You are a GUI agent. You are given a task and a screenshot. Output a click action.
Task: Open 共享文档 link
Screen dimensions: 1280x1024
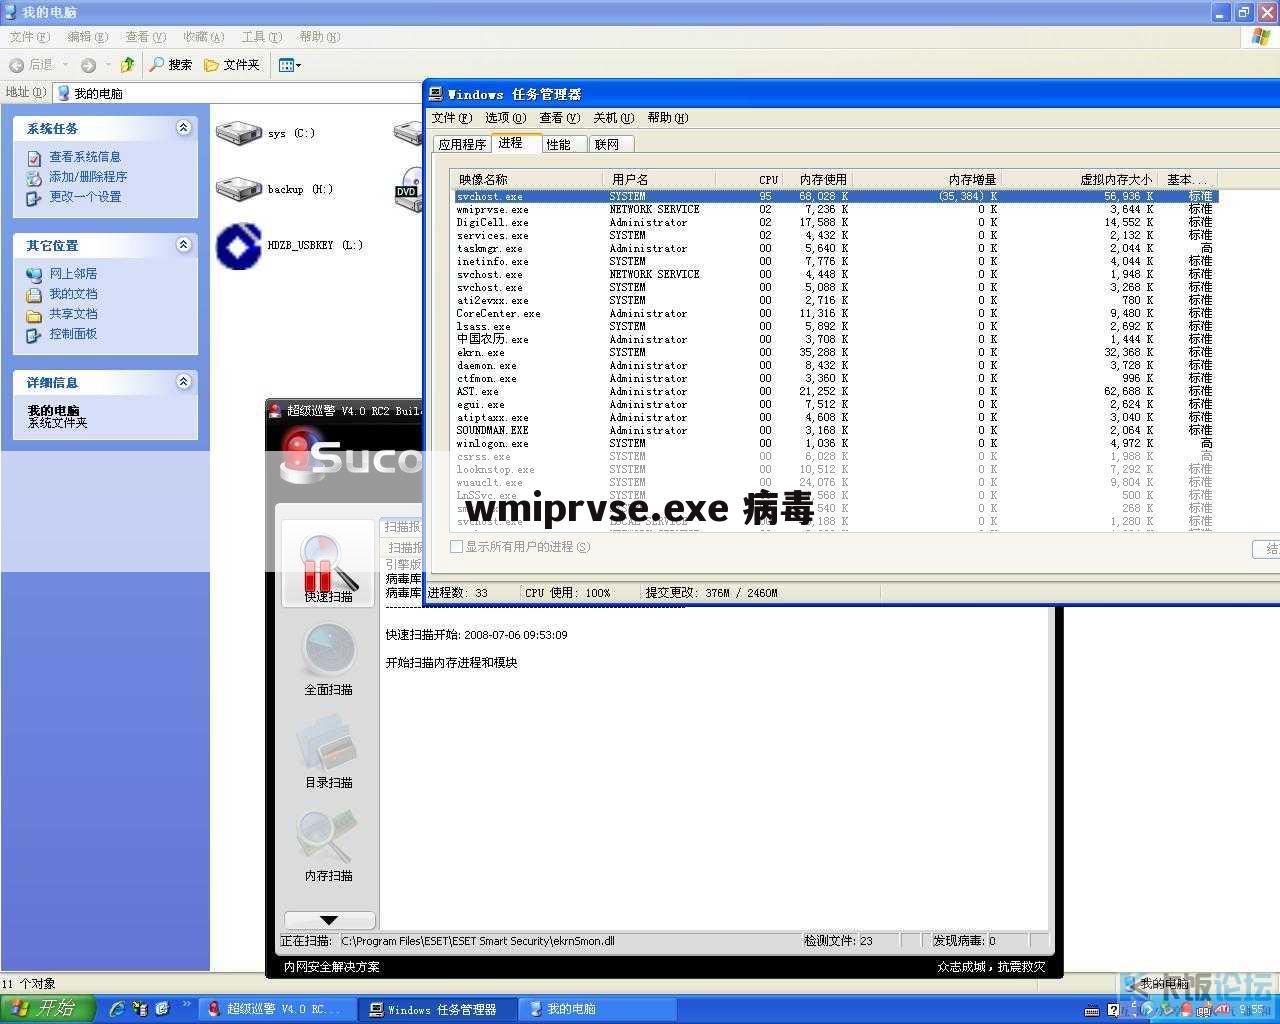[73, 314]
